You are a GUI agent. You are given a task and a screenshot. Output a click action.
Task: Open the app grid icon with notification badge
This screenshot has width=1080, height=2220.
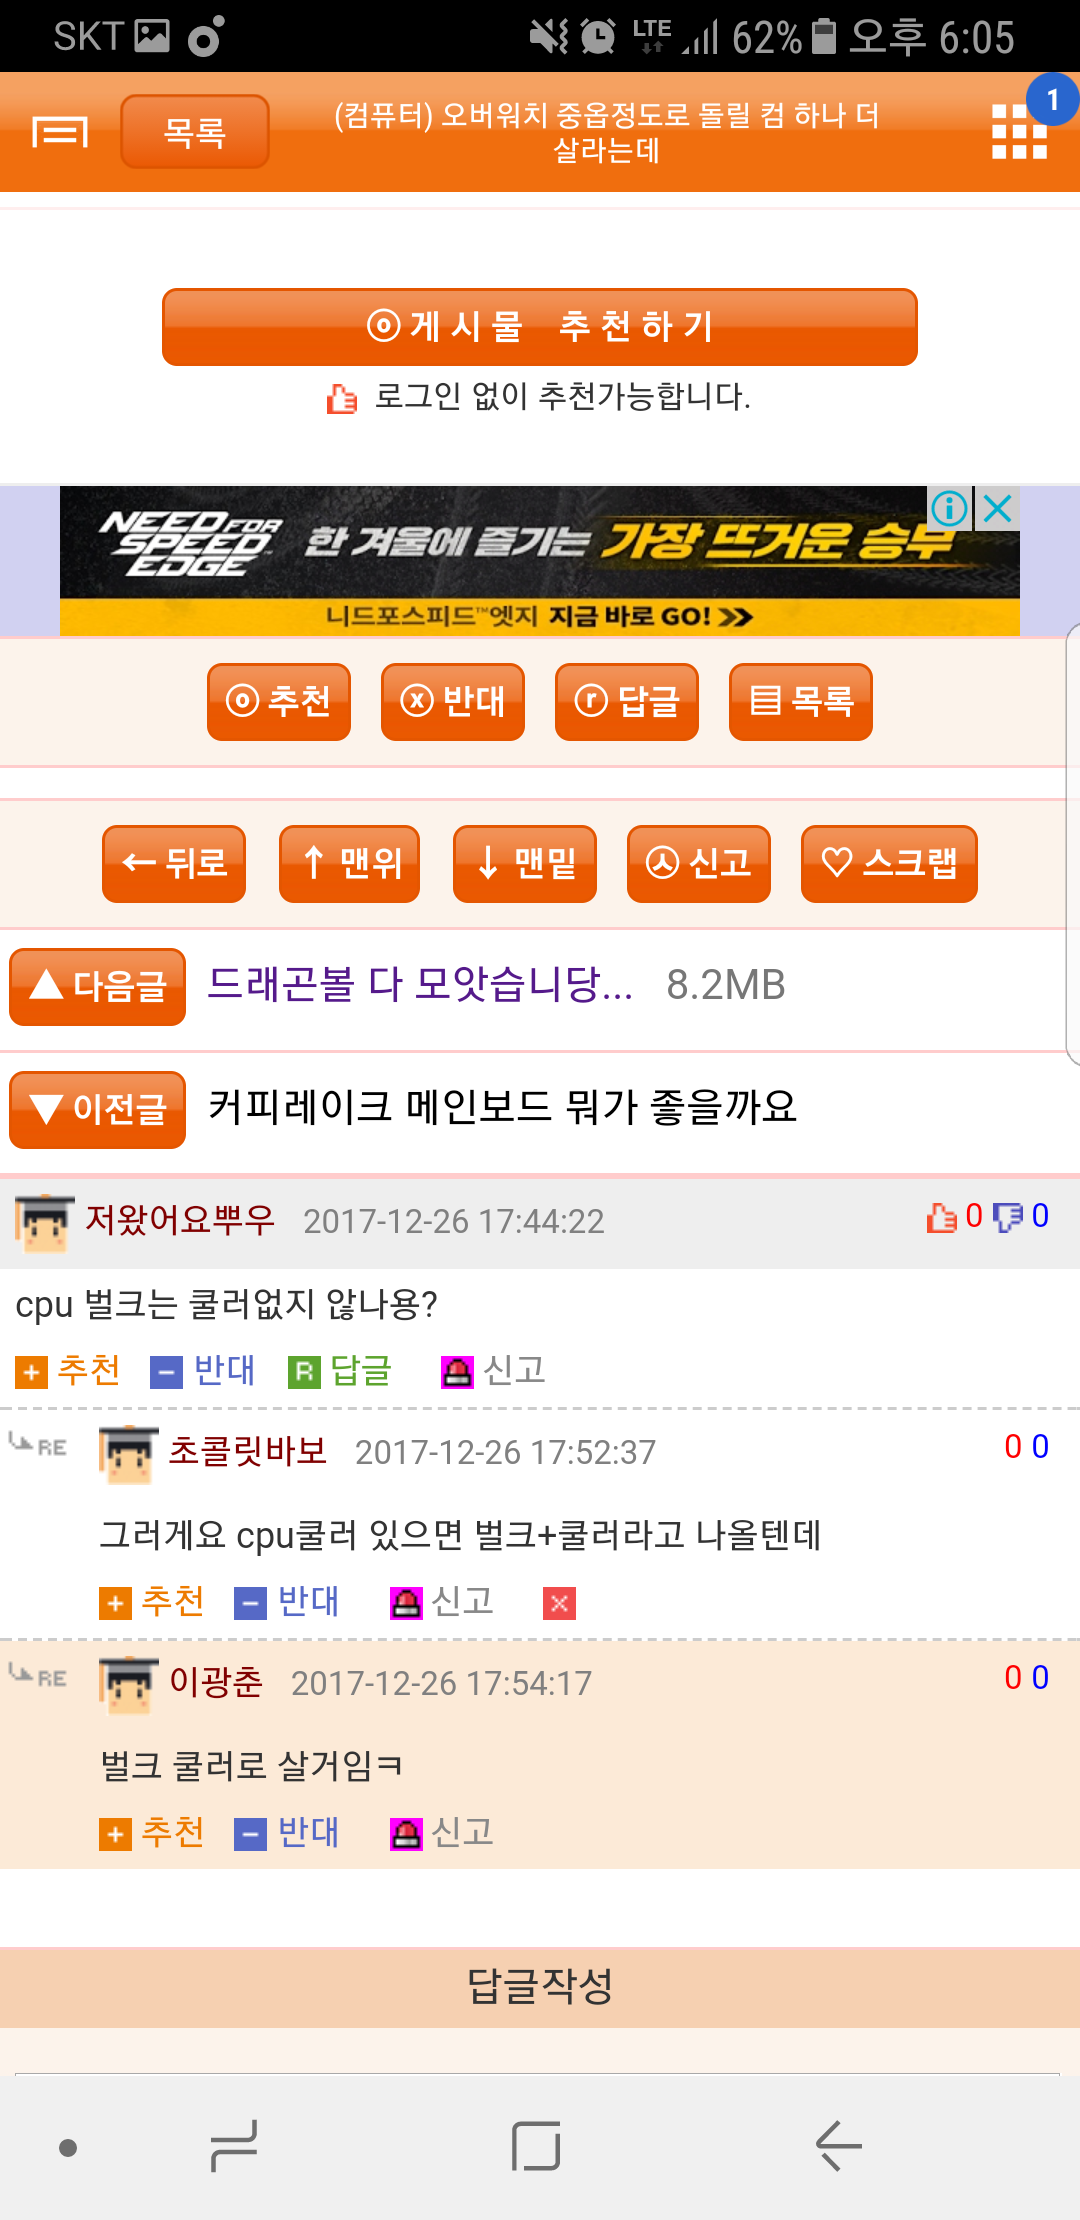coord(1019,131)
